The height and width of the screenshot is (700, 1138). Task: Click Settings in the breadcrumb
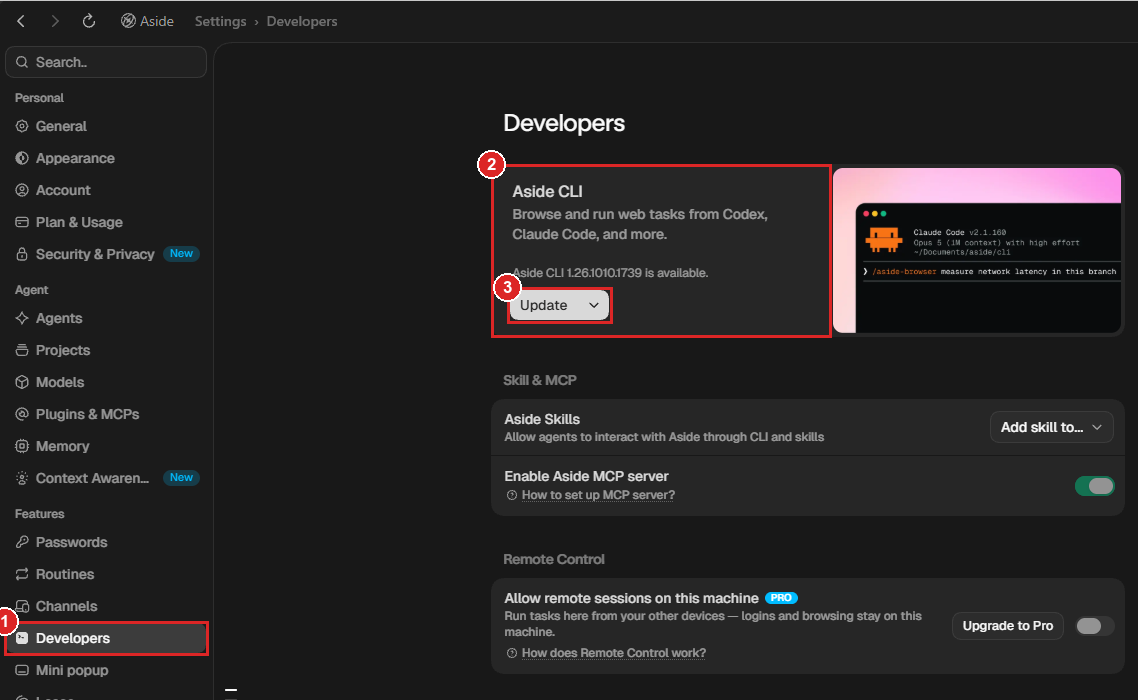pos(220,21)
